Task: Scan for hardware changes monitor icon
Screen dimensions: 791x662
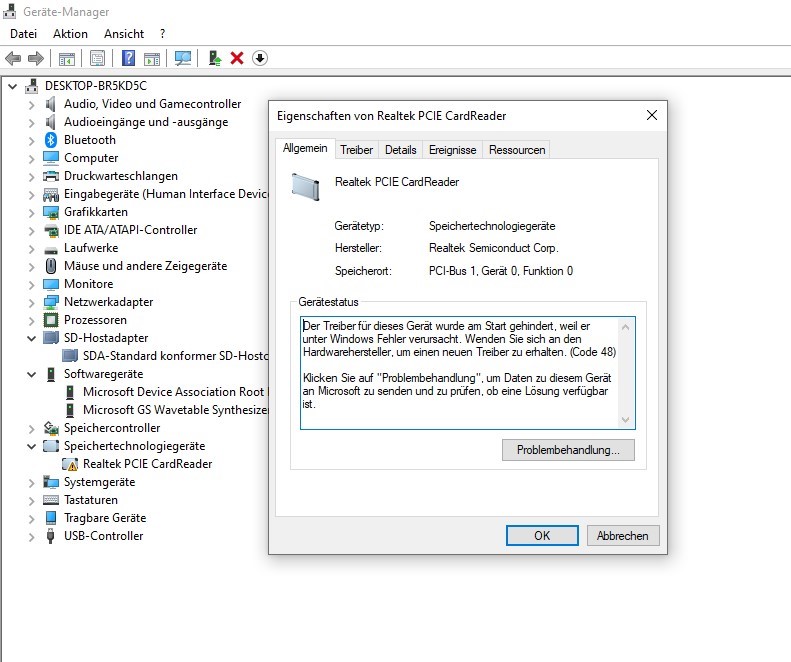Action: click(x=183, y=59)
